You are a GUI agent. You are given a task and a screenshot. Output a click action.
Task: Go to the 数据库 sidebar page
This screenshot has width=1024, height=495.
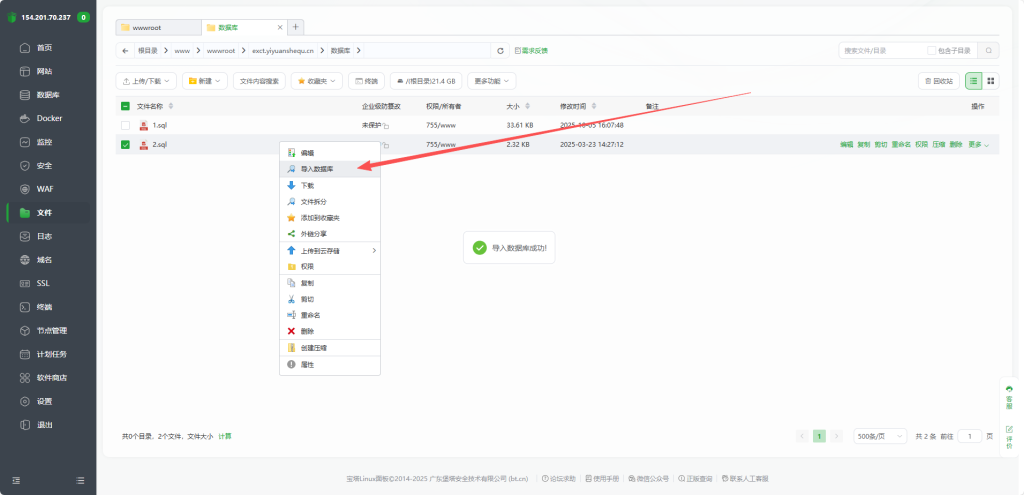pos(47,95)
